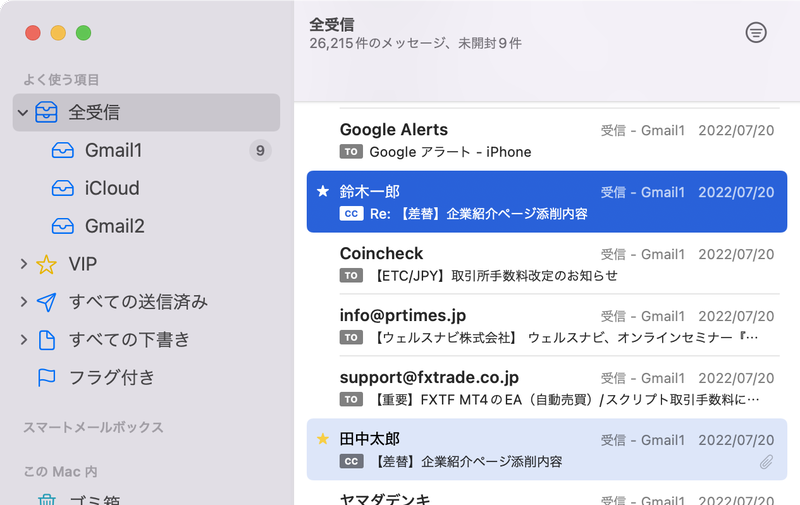The height and width of the screenshot is (505, 800).
Task: Click the iCloud tray icon
Action: pos(62,188)
